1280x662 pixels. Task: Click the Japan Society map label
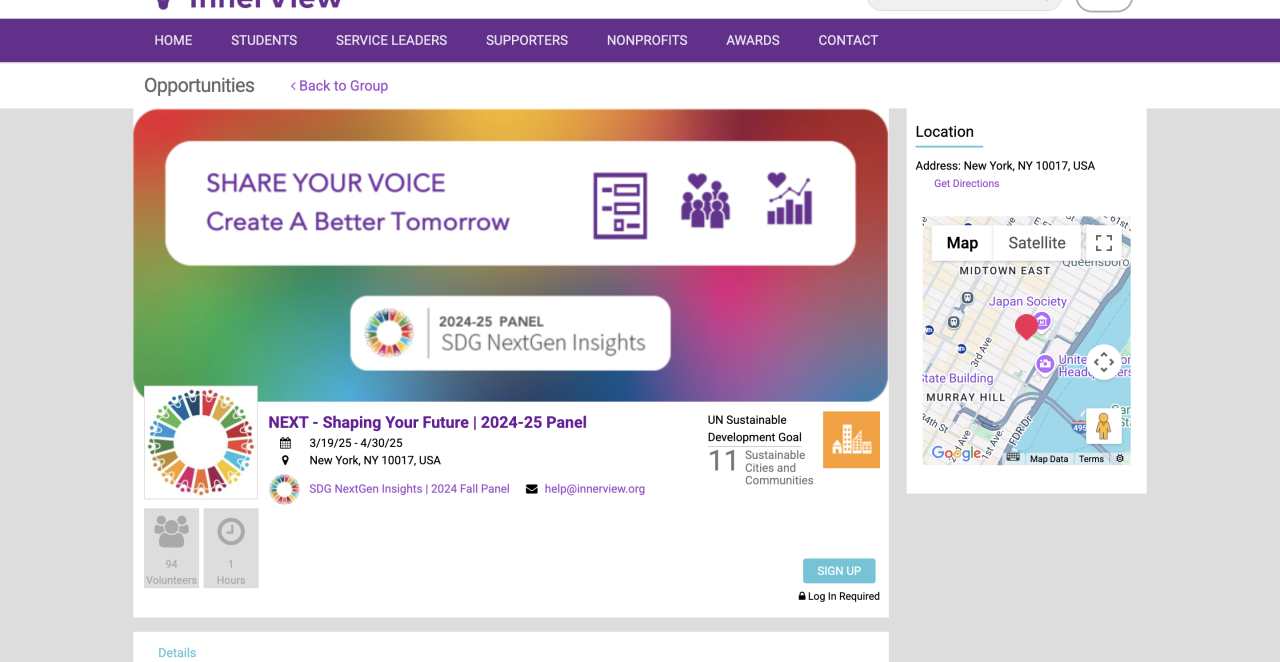pyautogui.click(x=1027, y=301)
